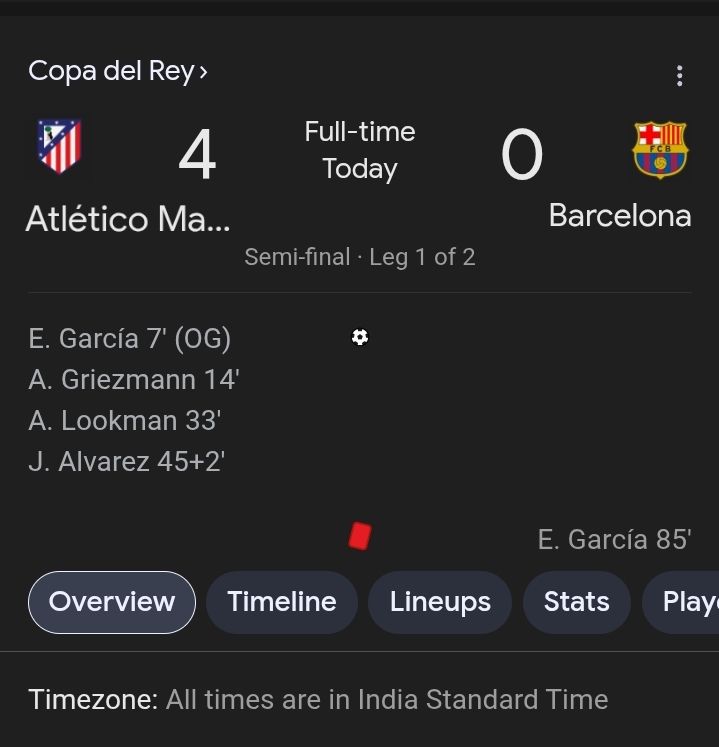Open the three-dot more options menu
The height and width of the screenshot is (747, 719).
pyautogui.click(x=680, y=76)
